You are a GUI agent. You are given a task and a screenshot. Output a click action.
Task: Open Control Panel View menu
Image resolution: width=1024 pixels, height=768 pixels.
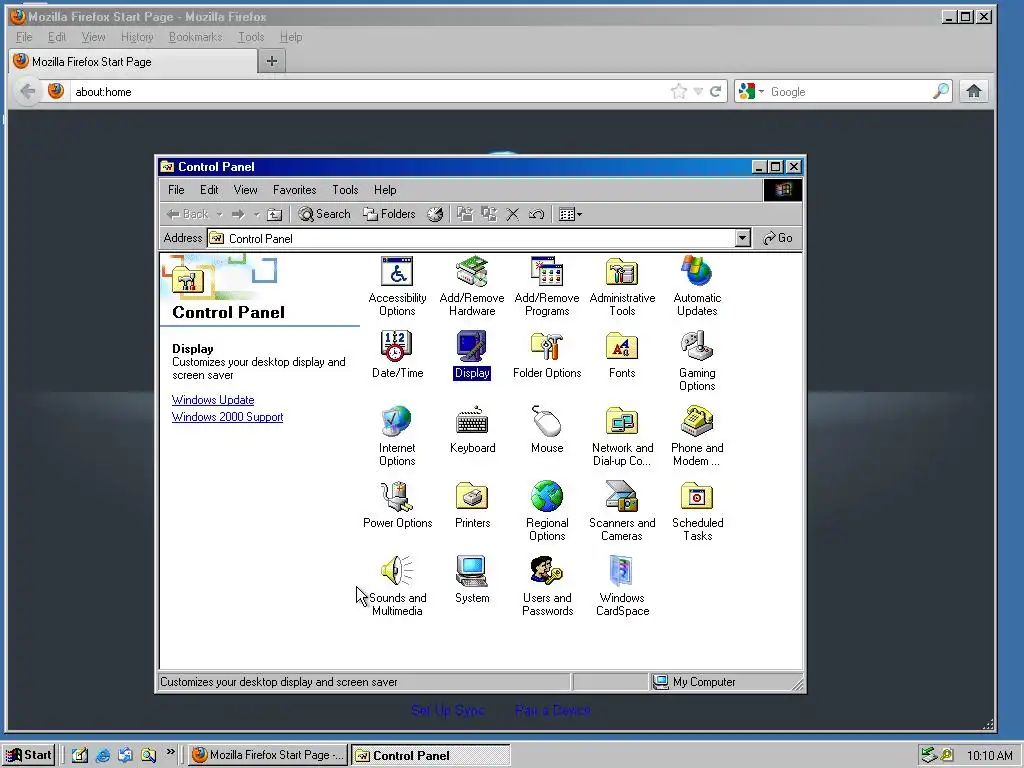click(246, 190)
